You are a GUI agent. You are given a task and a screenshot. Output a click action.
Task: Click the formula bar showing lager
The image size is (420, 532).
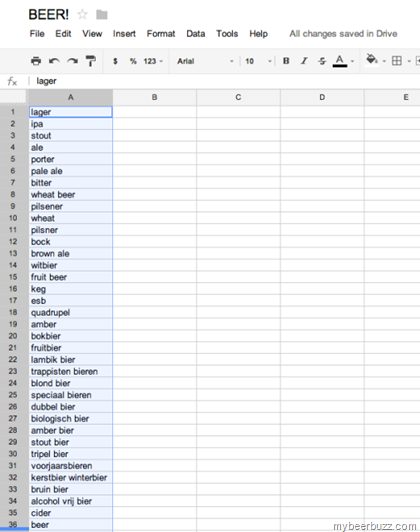coord(224,81)
